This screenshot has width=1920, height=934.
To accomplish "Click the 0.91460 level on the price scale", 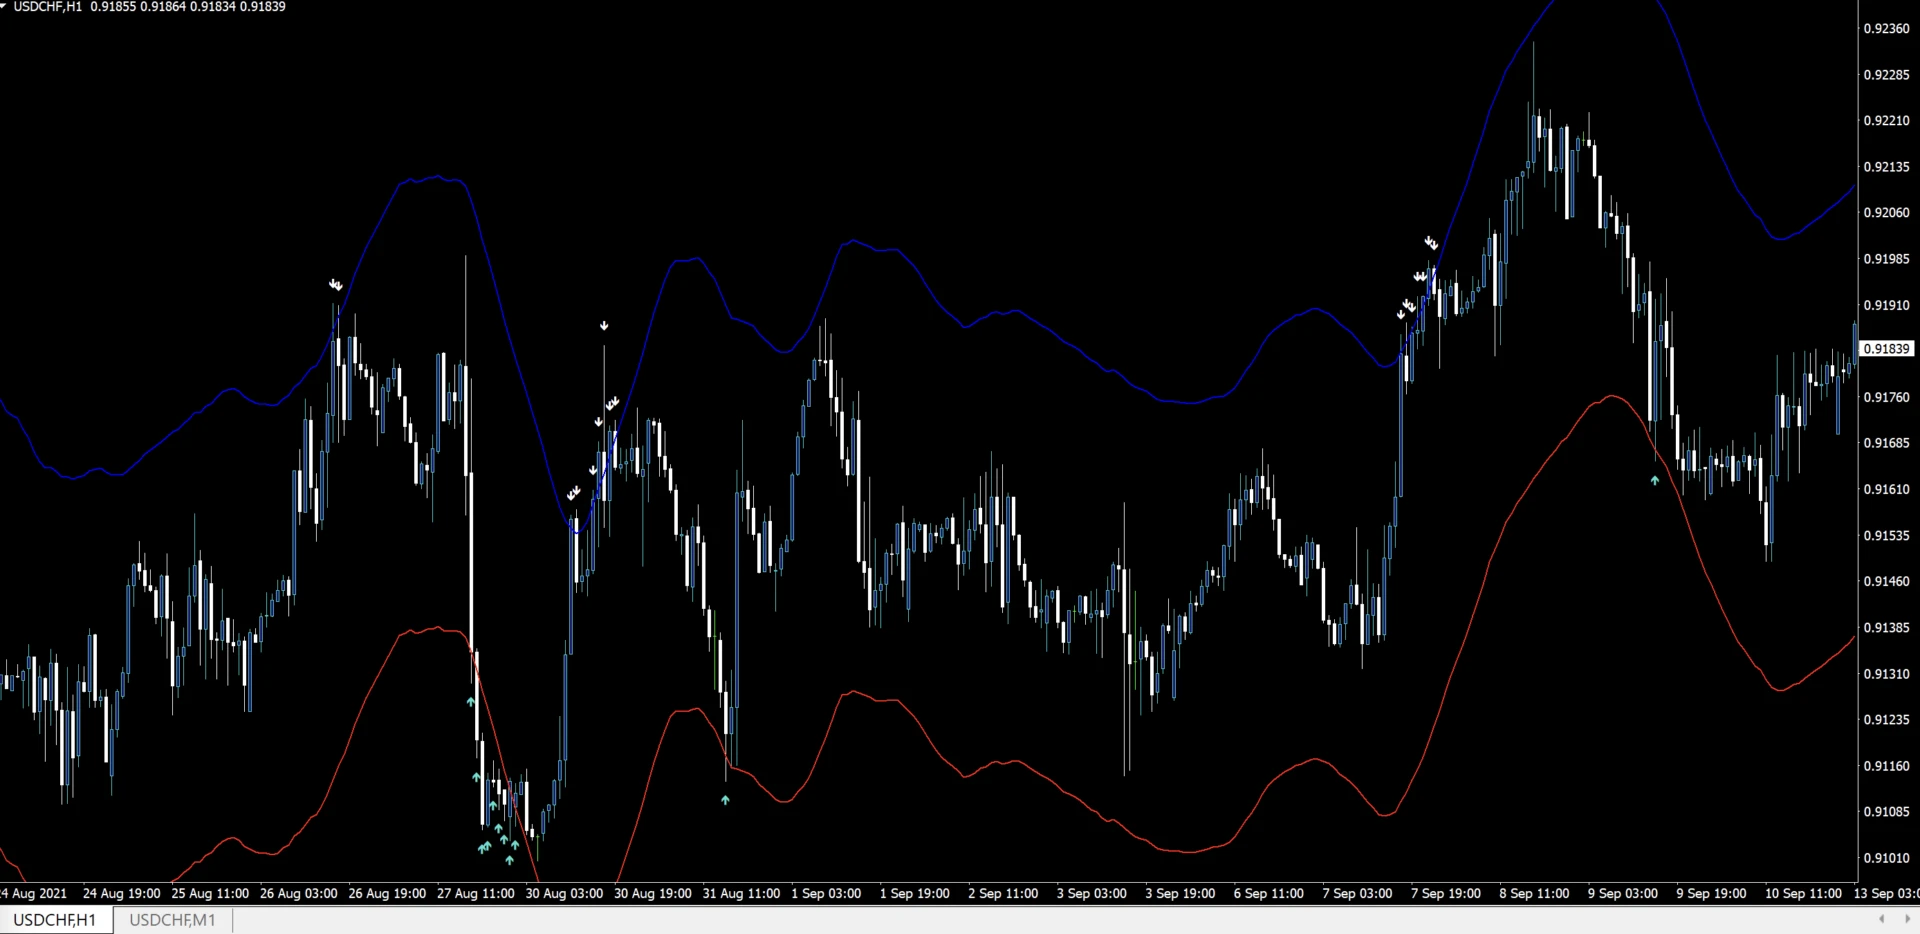I will (1885, 581).
